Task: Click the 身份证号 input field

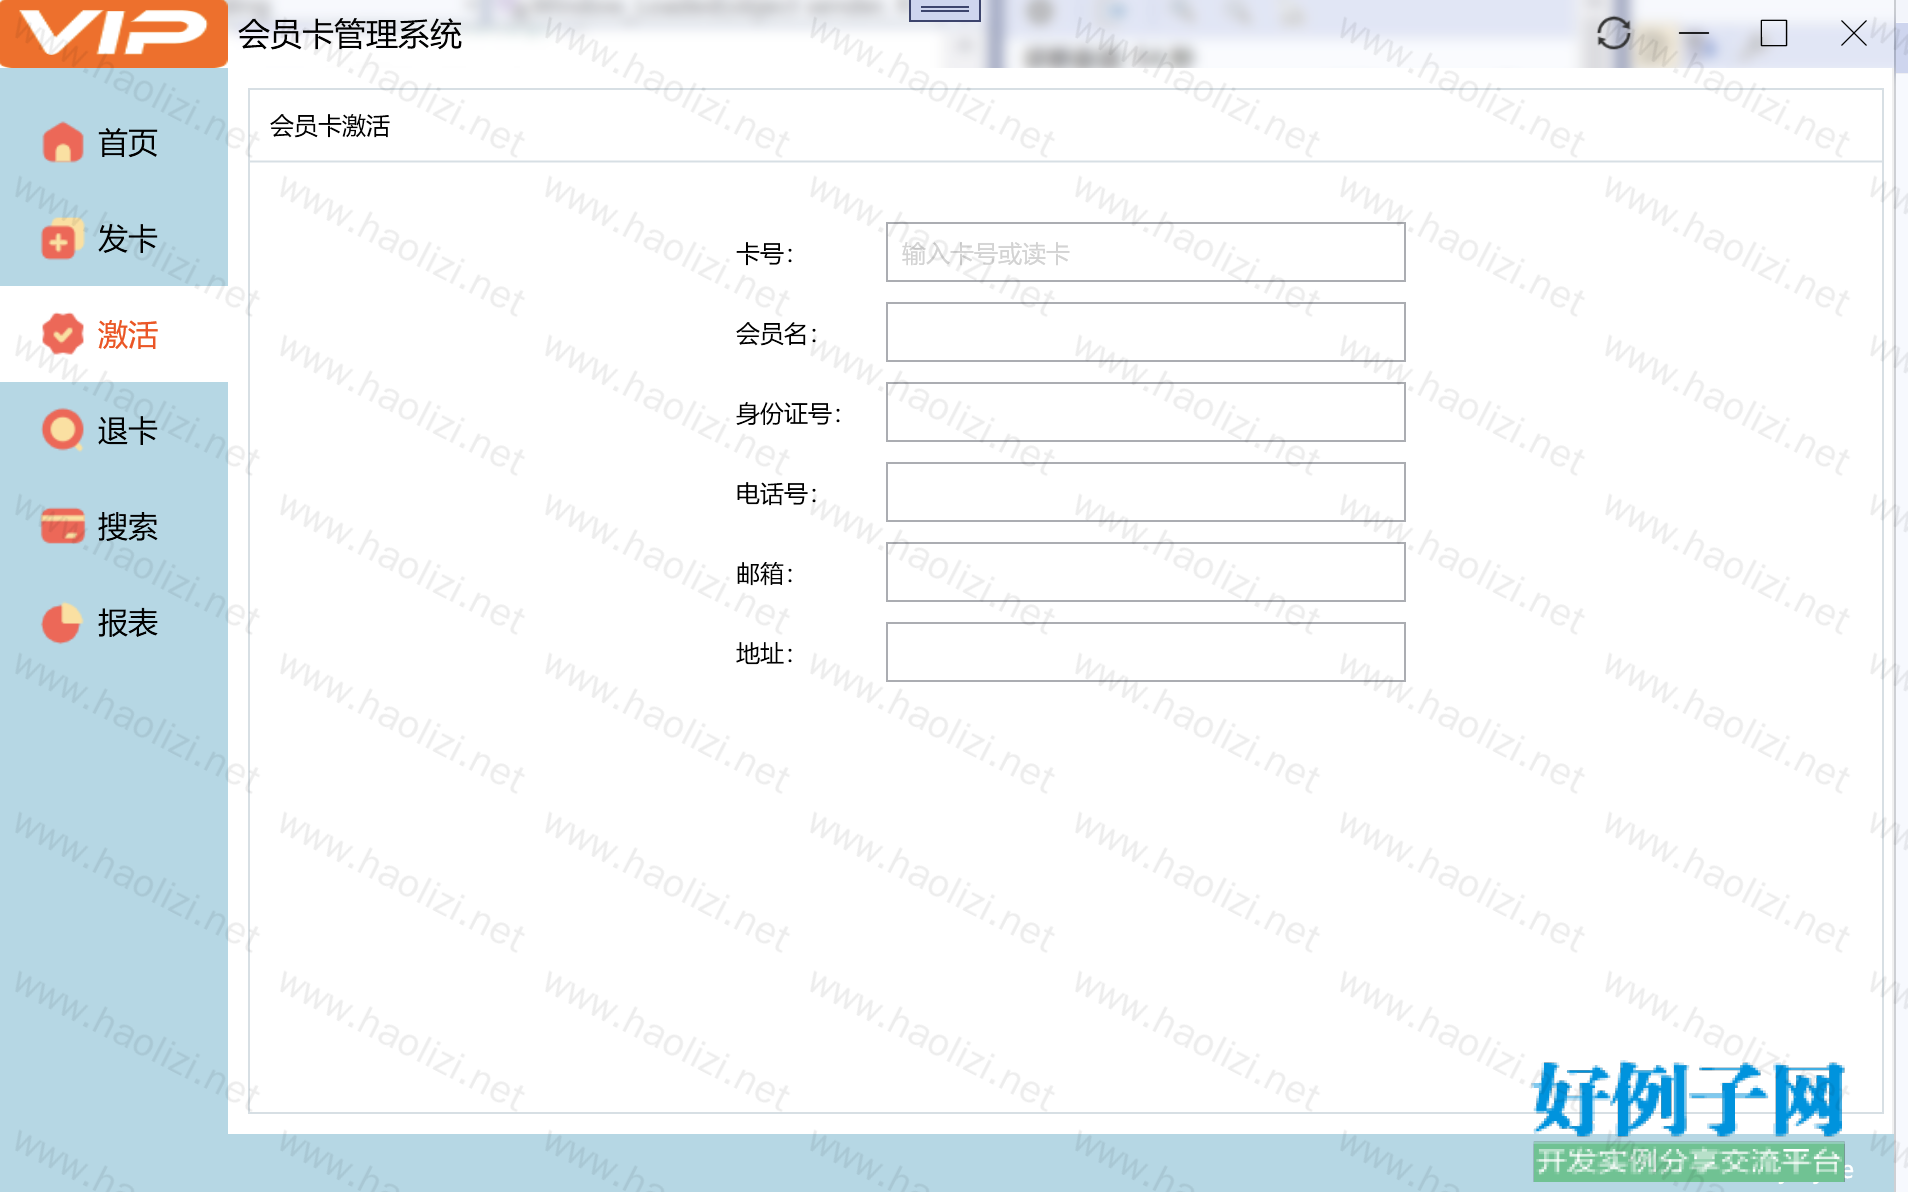Action: [x=1145, y=412]
